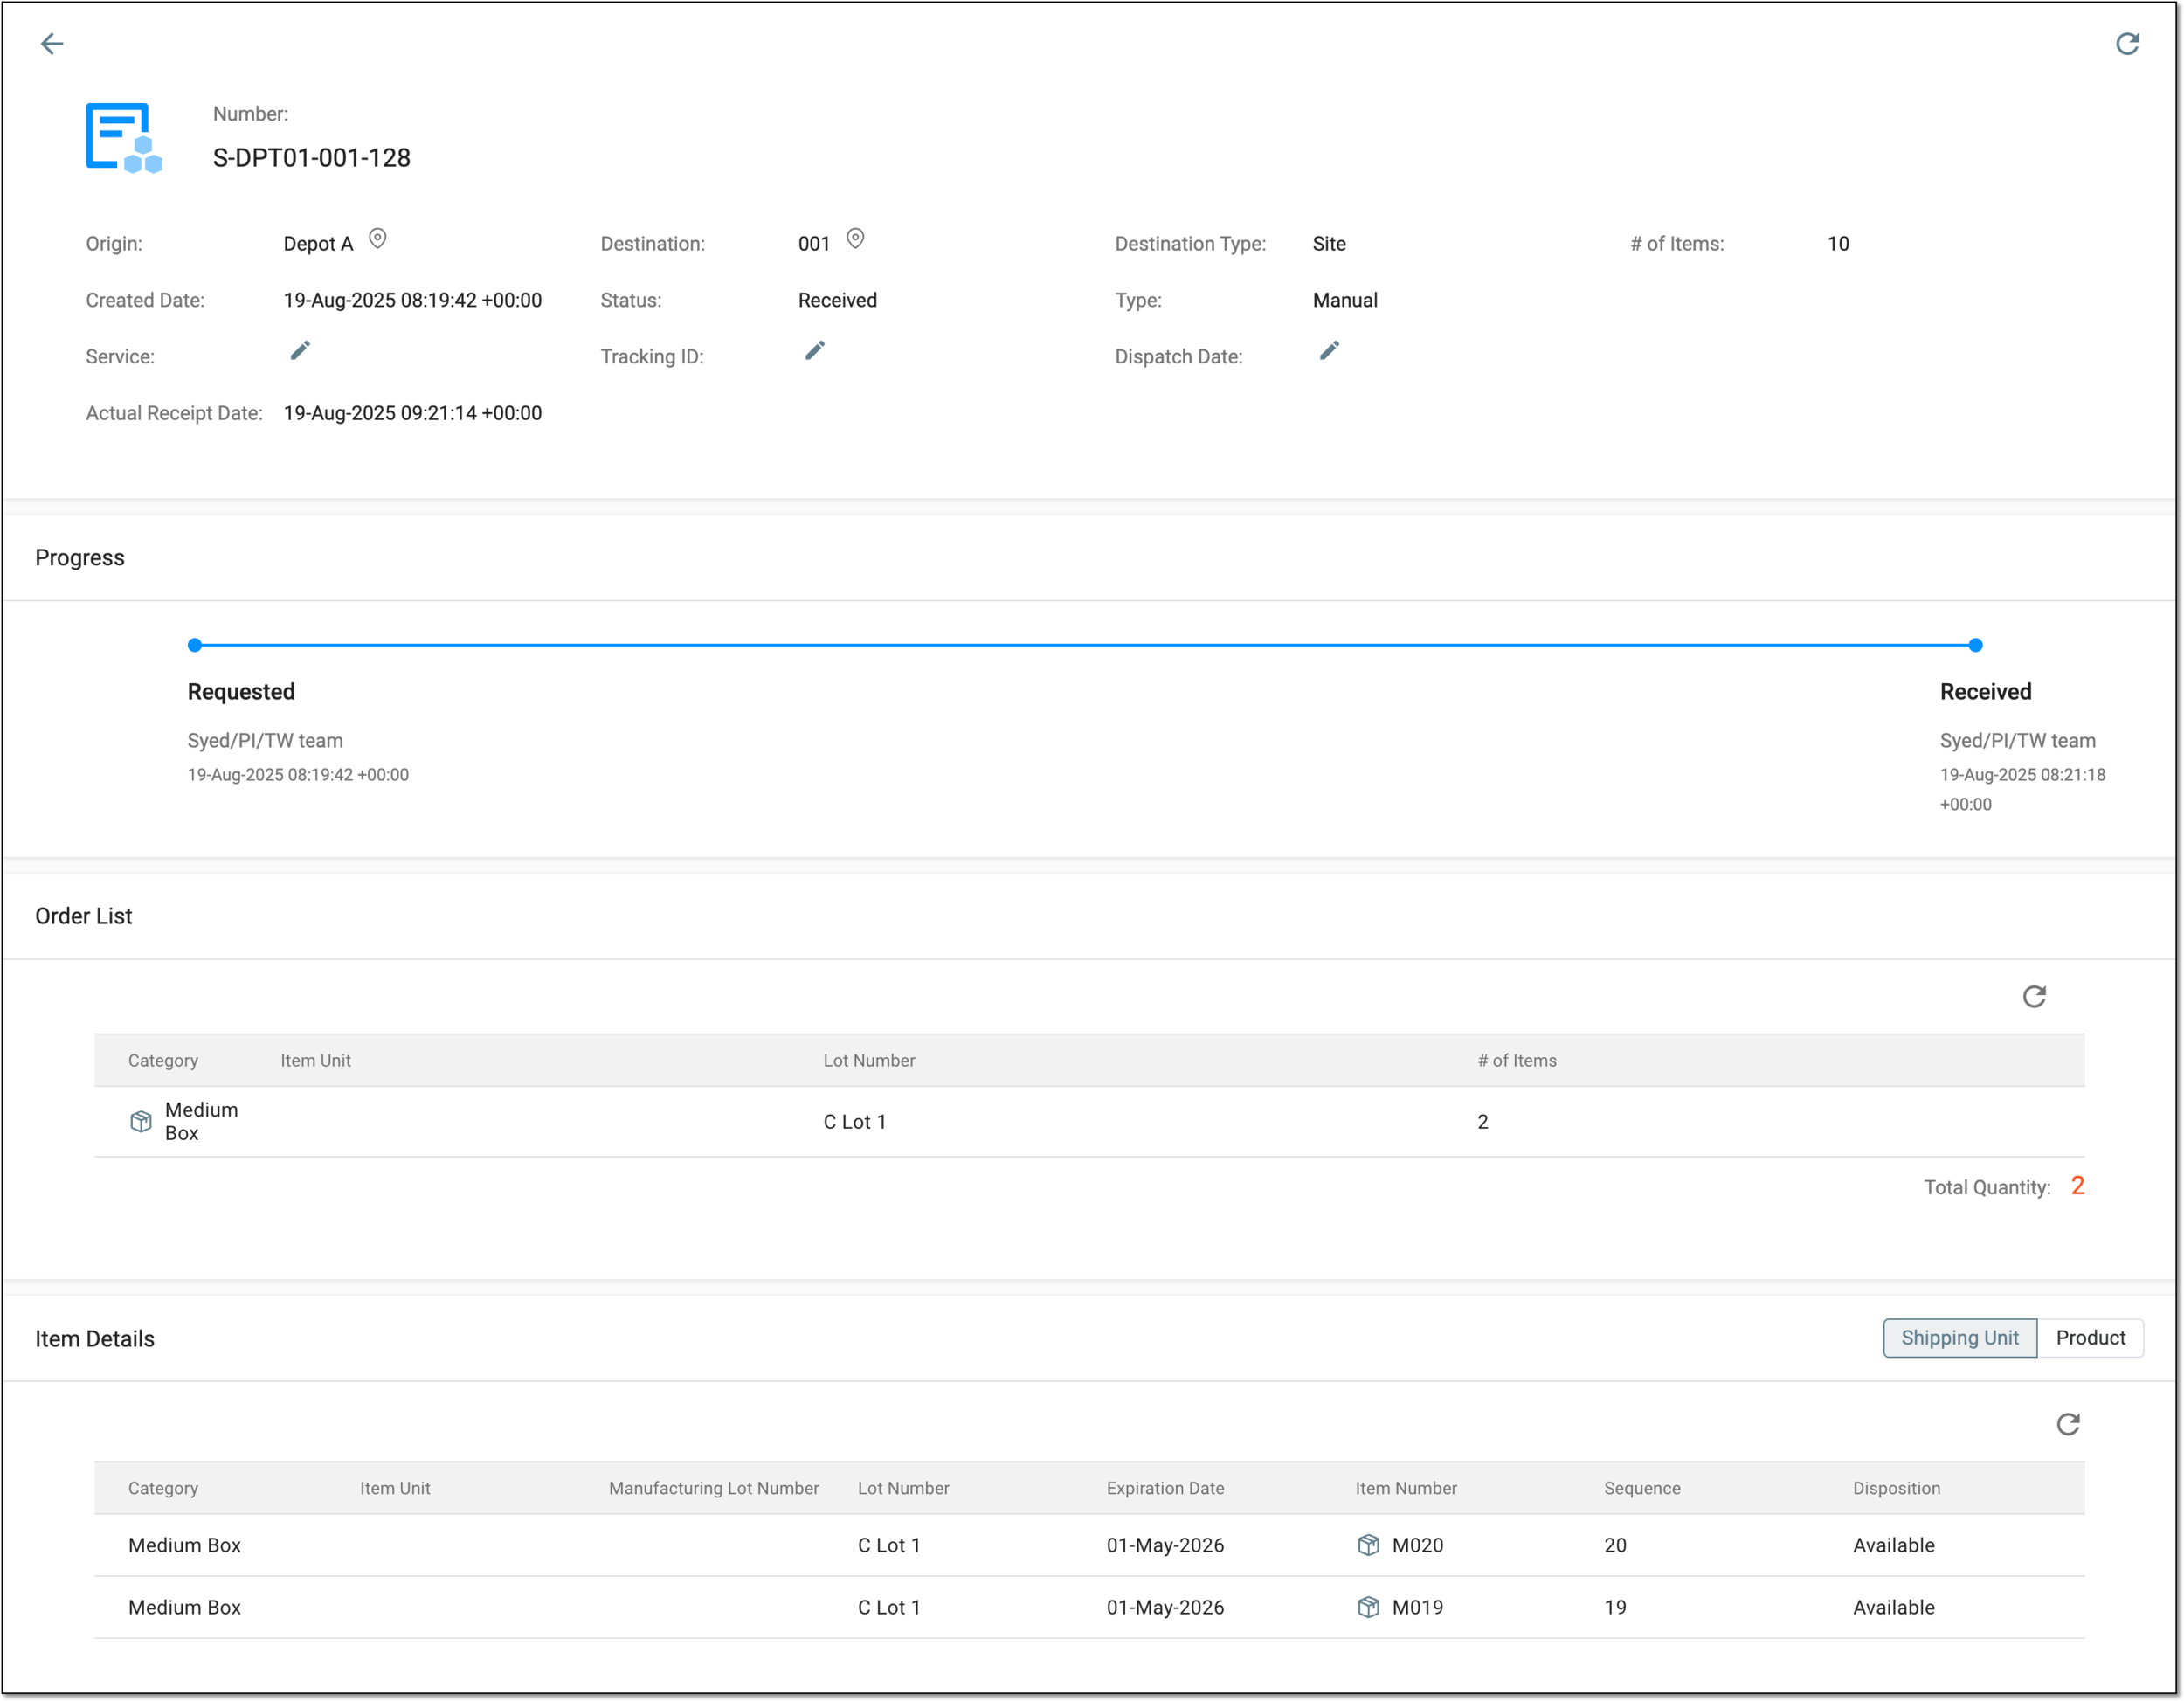Image resolution: width=2184 pixels, height=1701 pixels.
Task: Click the Destination Type value Site
Action: pos(1329,244)
